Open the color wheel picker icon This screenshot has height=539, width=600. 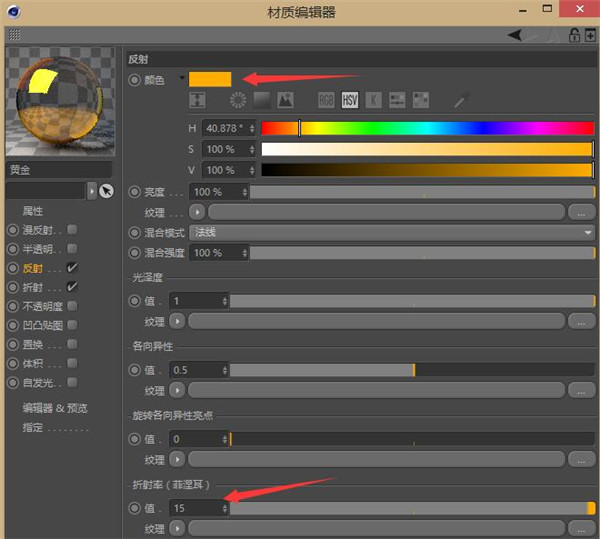coord(238,100)
